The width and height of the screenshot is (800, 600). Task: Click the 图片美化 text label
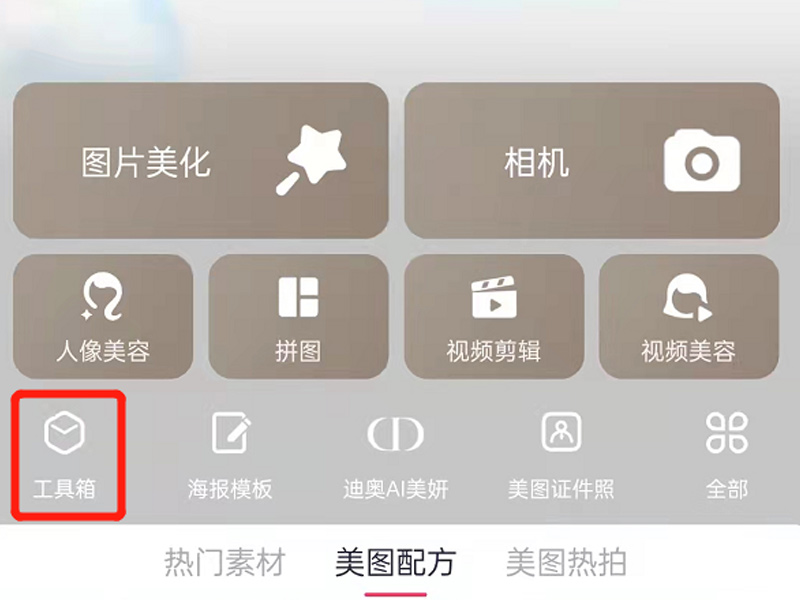[x=146, y=163]
